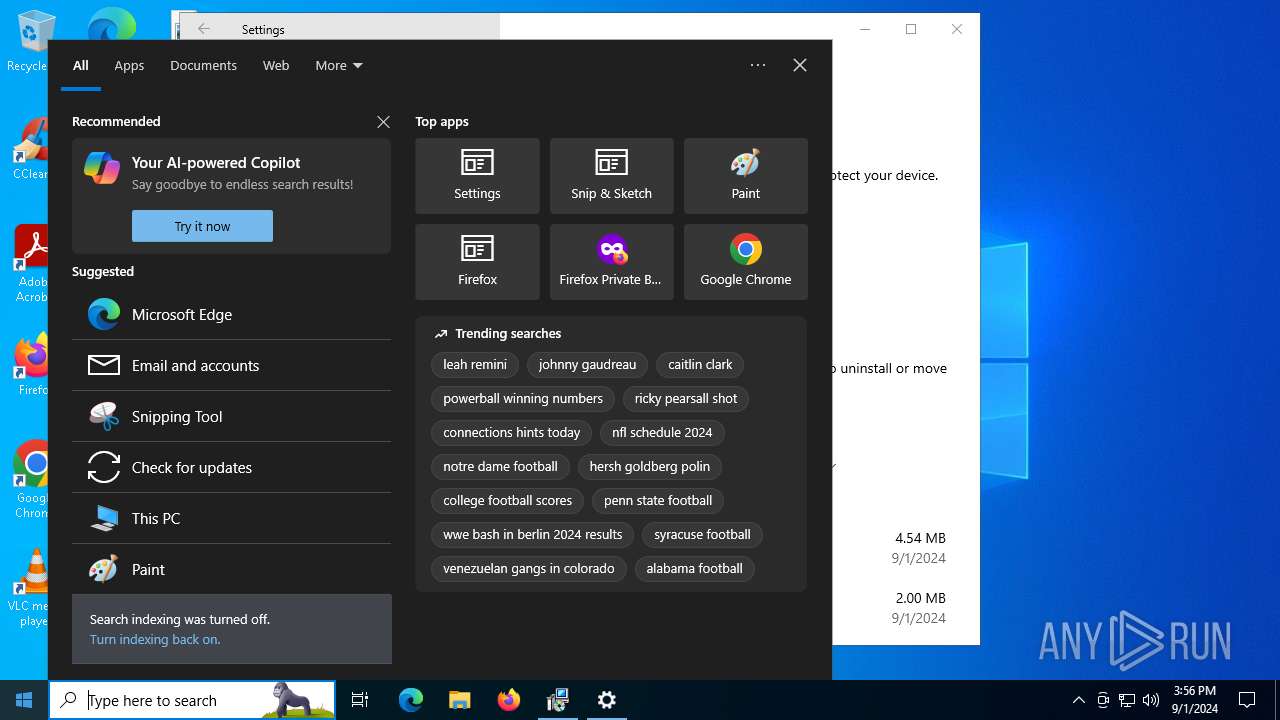
Task: Switch to the Web search tab
Action: (x=276, y=65)
